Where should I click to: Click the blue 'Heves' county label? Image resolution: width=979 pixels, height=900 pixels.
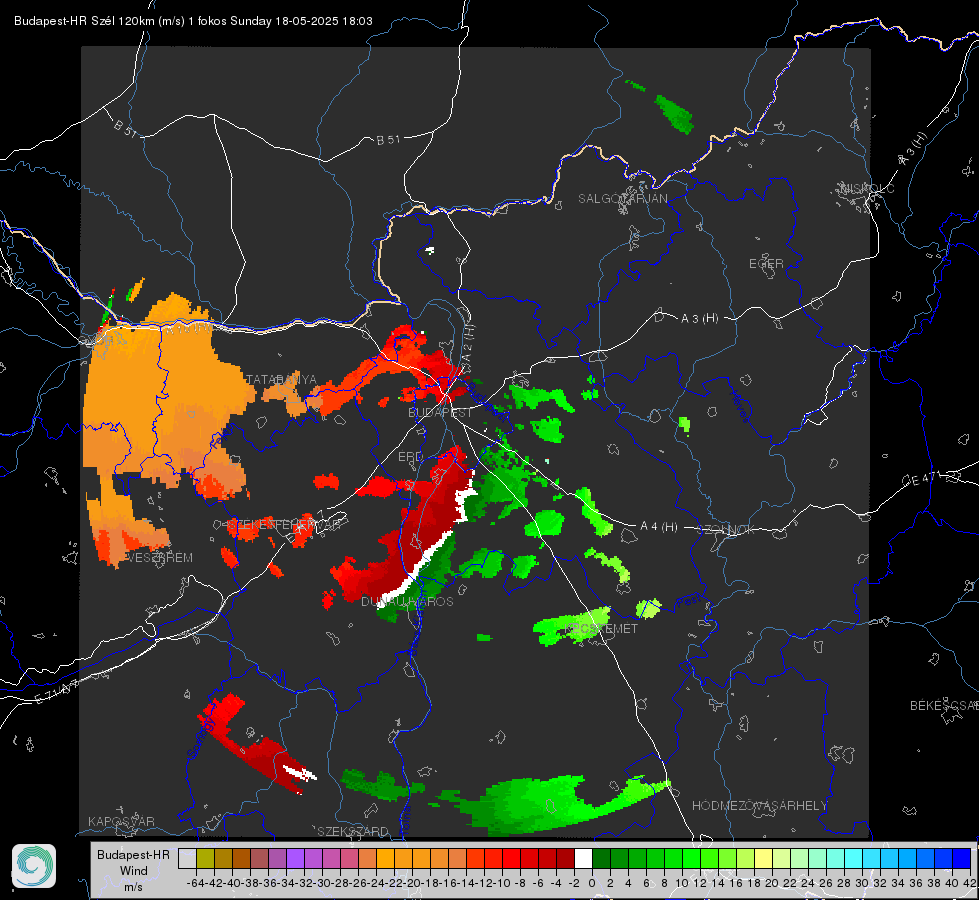pyautogui.click(x=739, y=405)
